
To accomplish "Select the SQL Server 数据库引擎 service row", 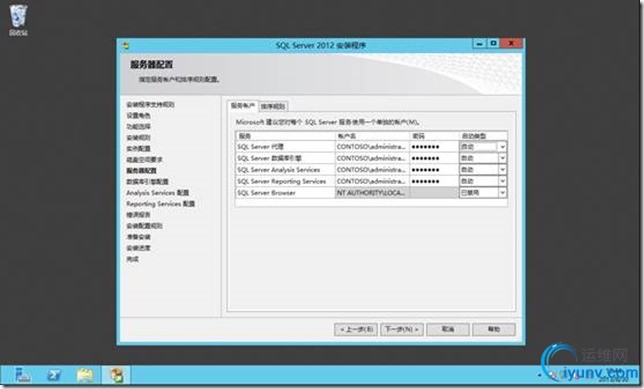I will coord(285,158).
